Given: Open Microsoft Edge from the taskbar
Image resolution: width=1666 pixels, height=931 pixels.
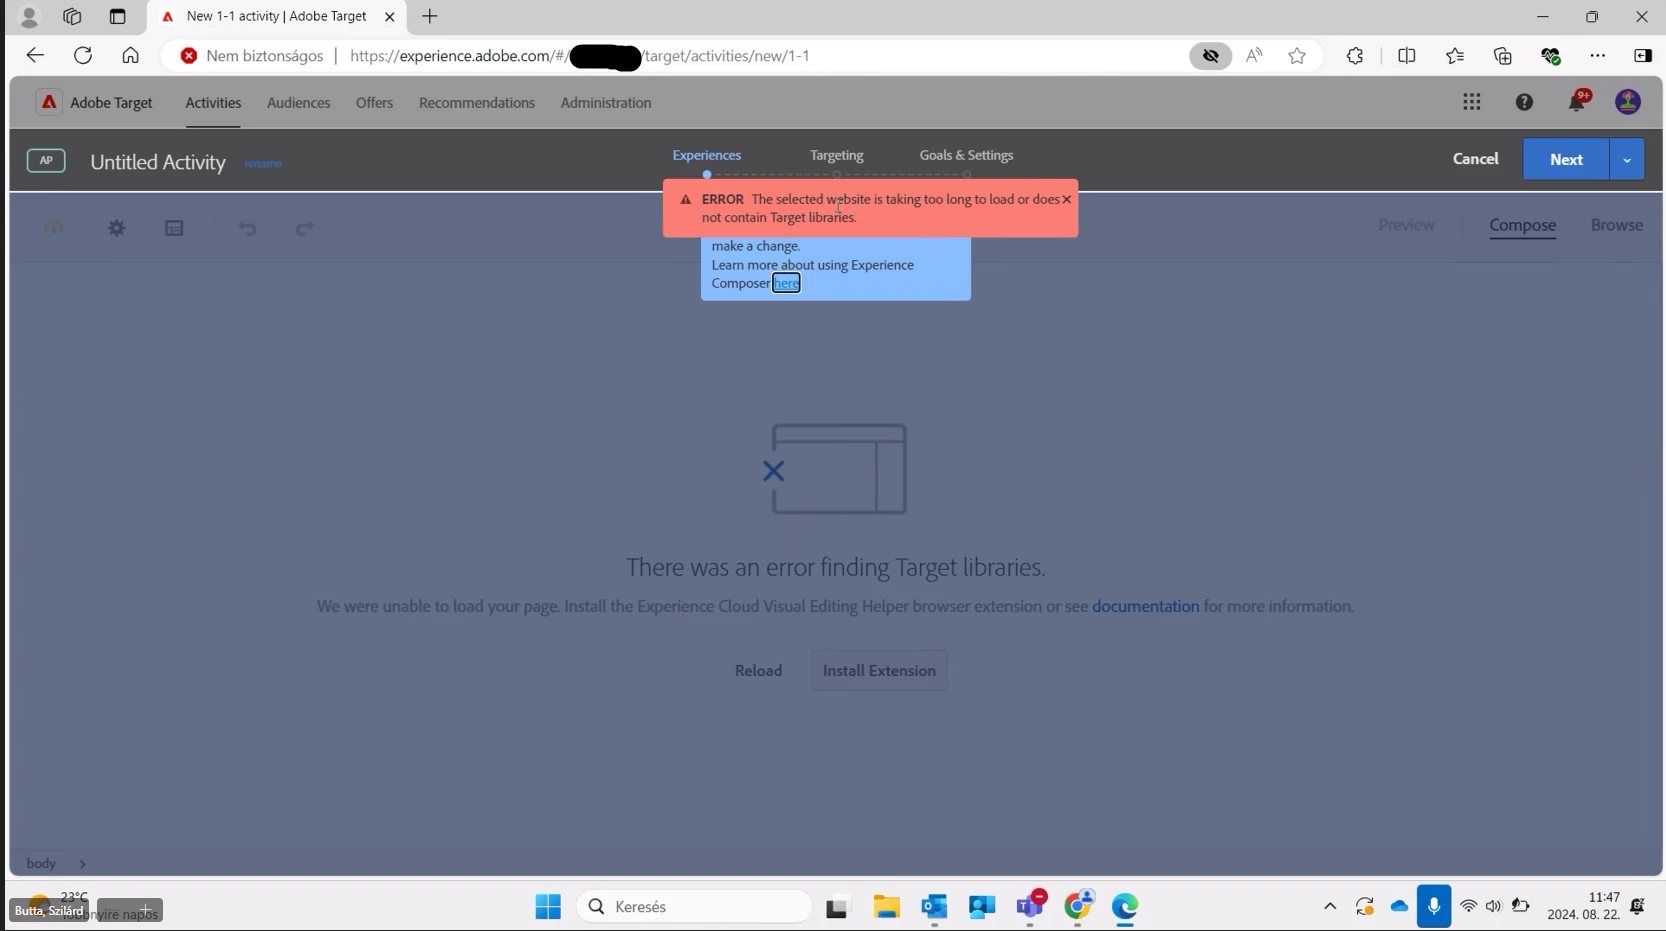Looking at the screenshot, I should pos(1125,907).
